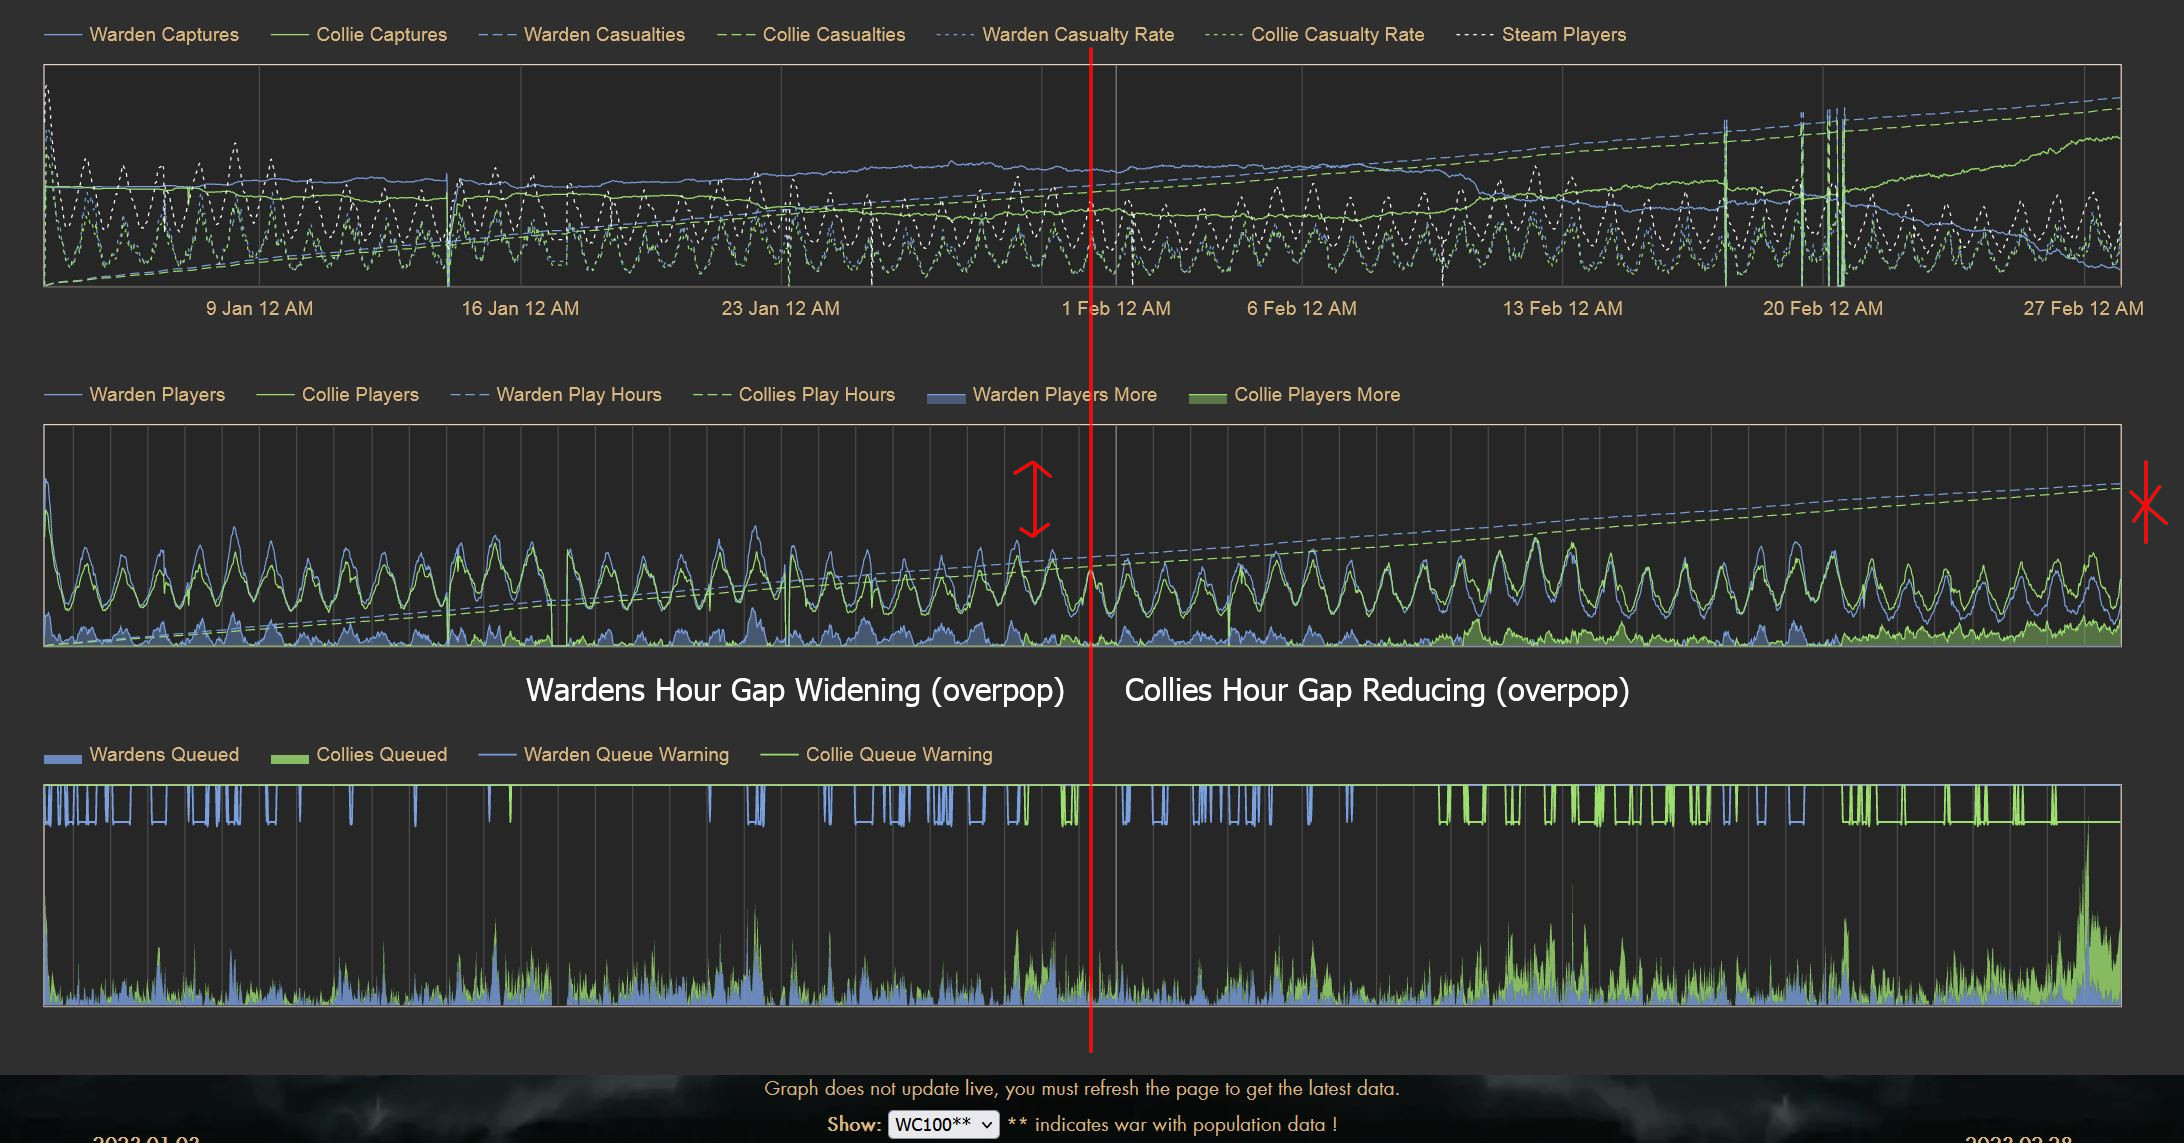Click the Collies Queued green legend swatch
The width and height of the screenshot is (2184, 1143).
click(289, 758)
